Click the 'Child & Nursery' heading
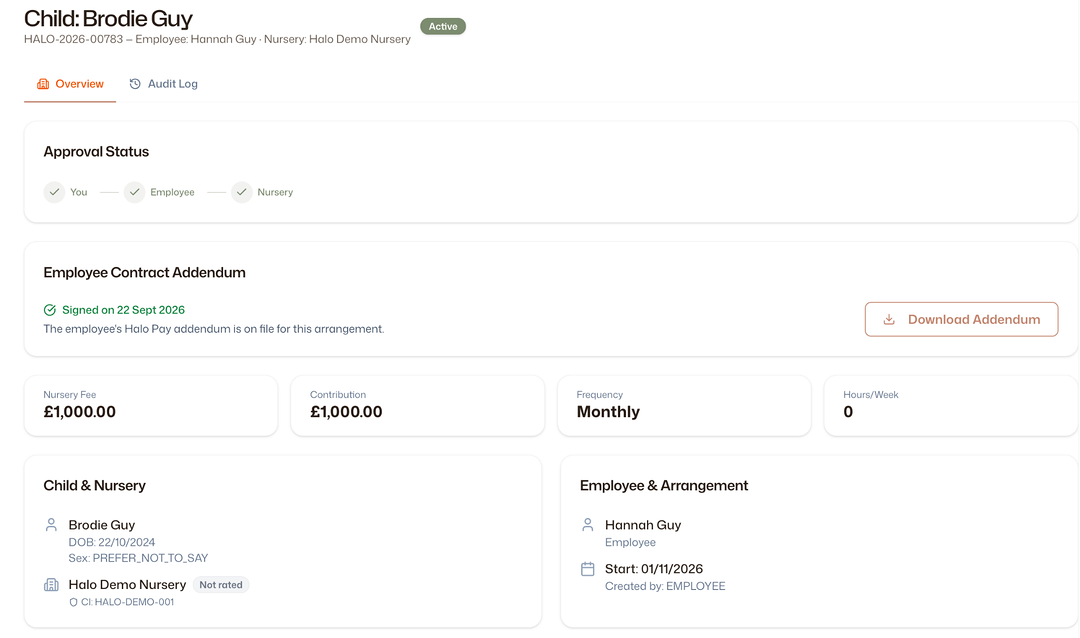 pos(94,486)
